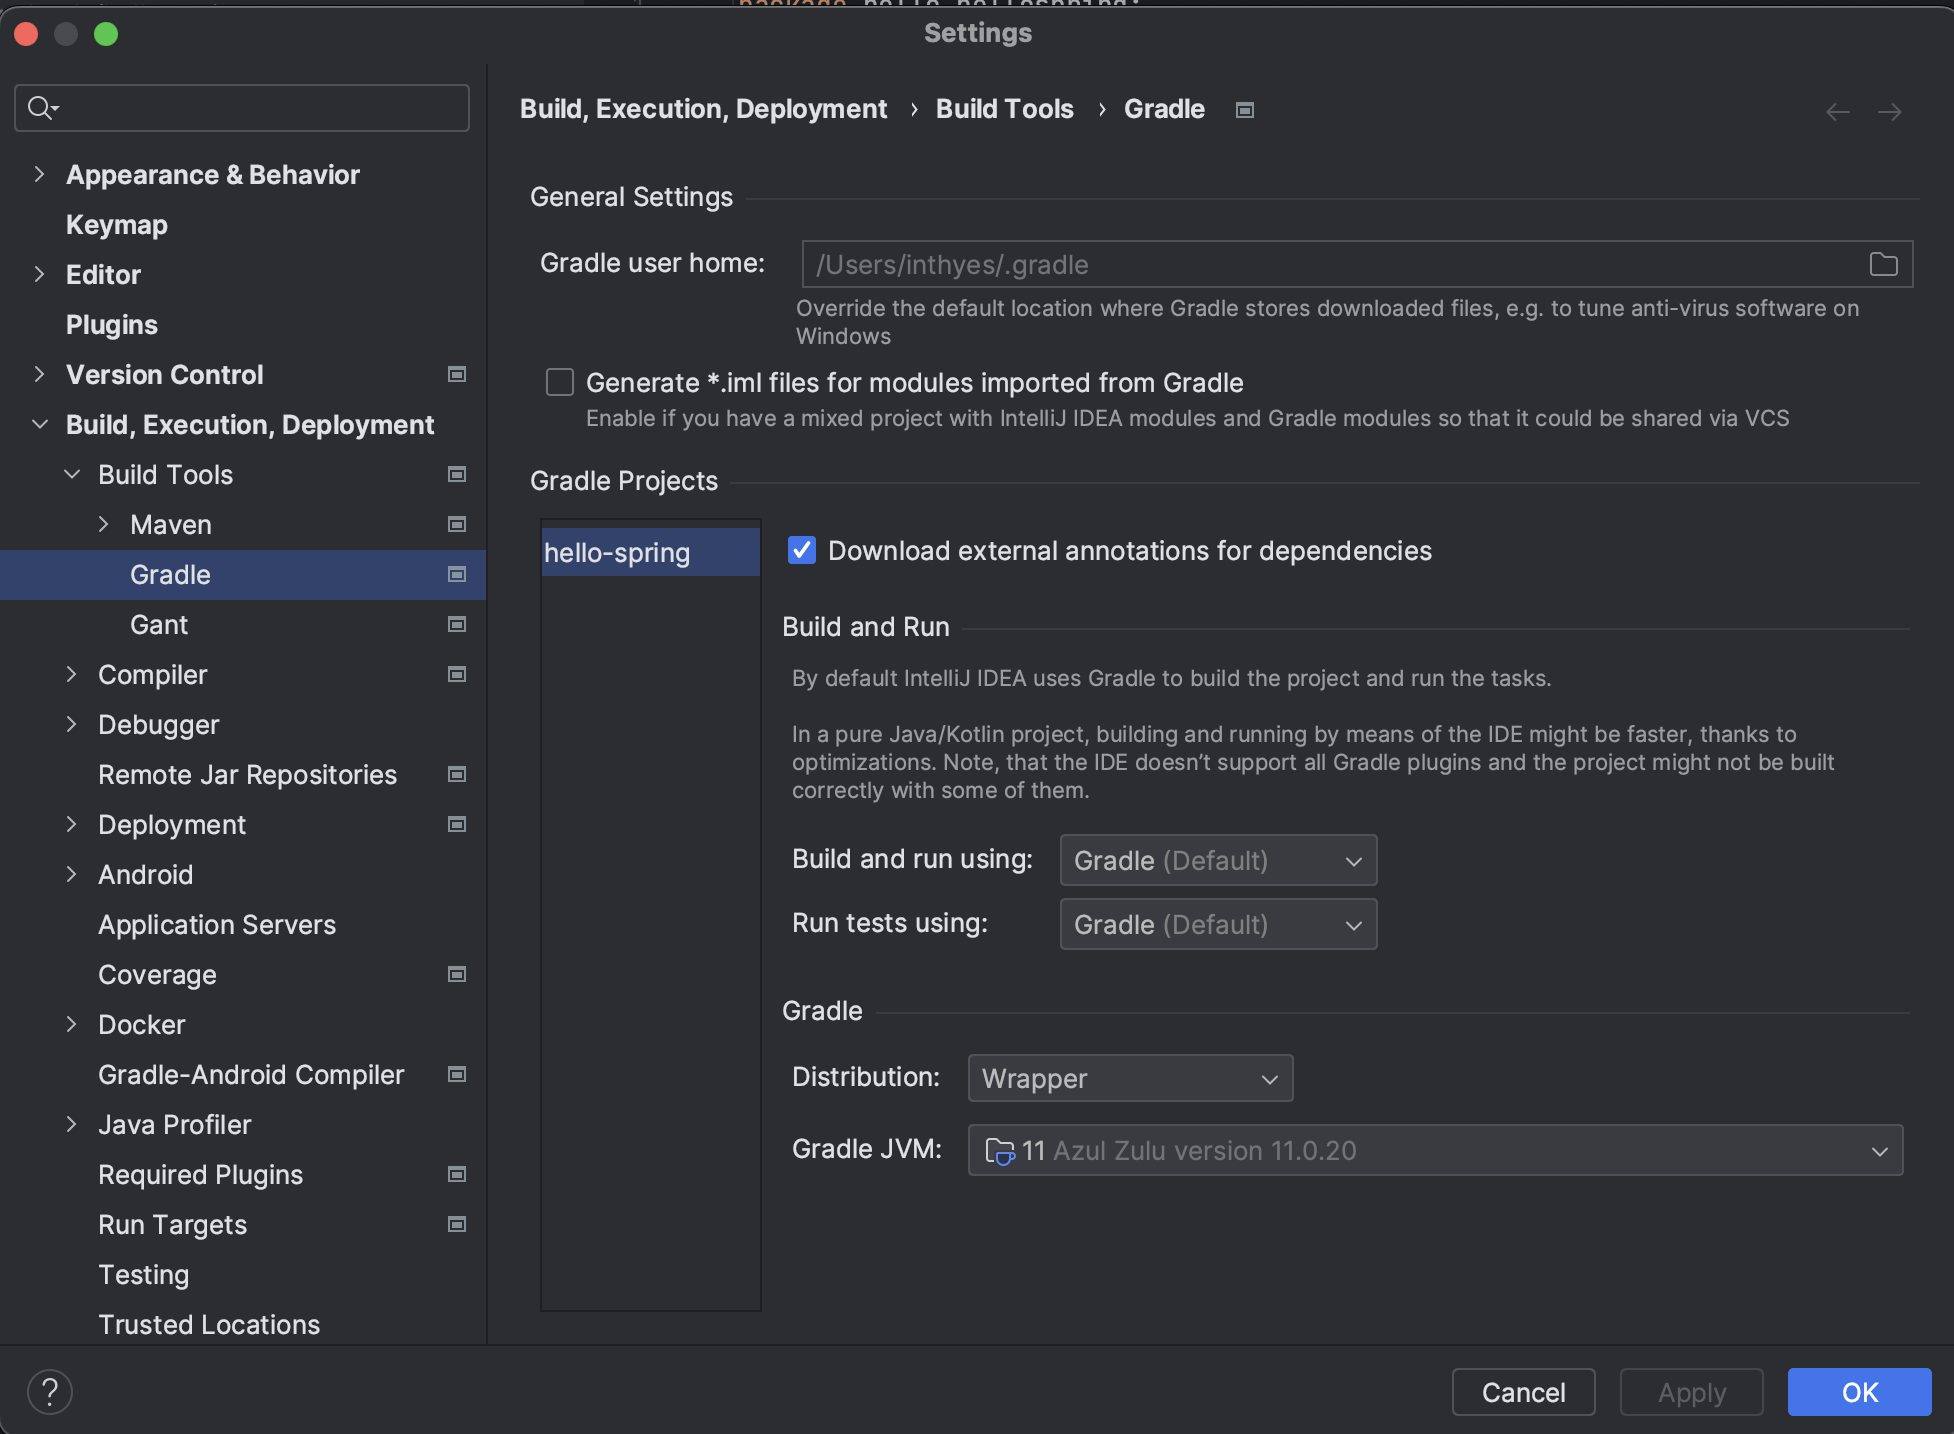The image size is (1954, 1434).
Task: Click the forward navigation arrow icon
Action: (1889, 111)
